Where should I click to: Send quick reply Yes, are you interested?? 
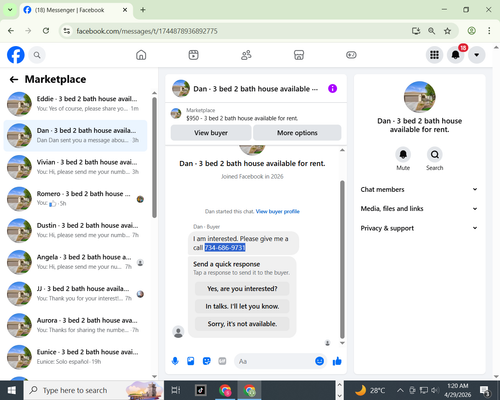(242, 289)
